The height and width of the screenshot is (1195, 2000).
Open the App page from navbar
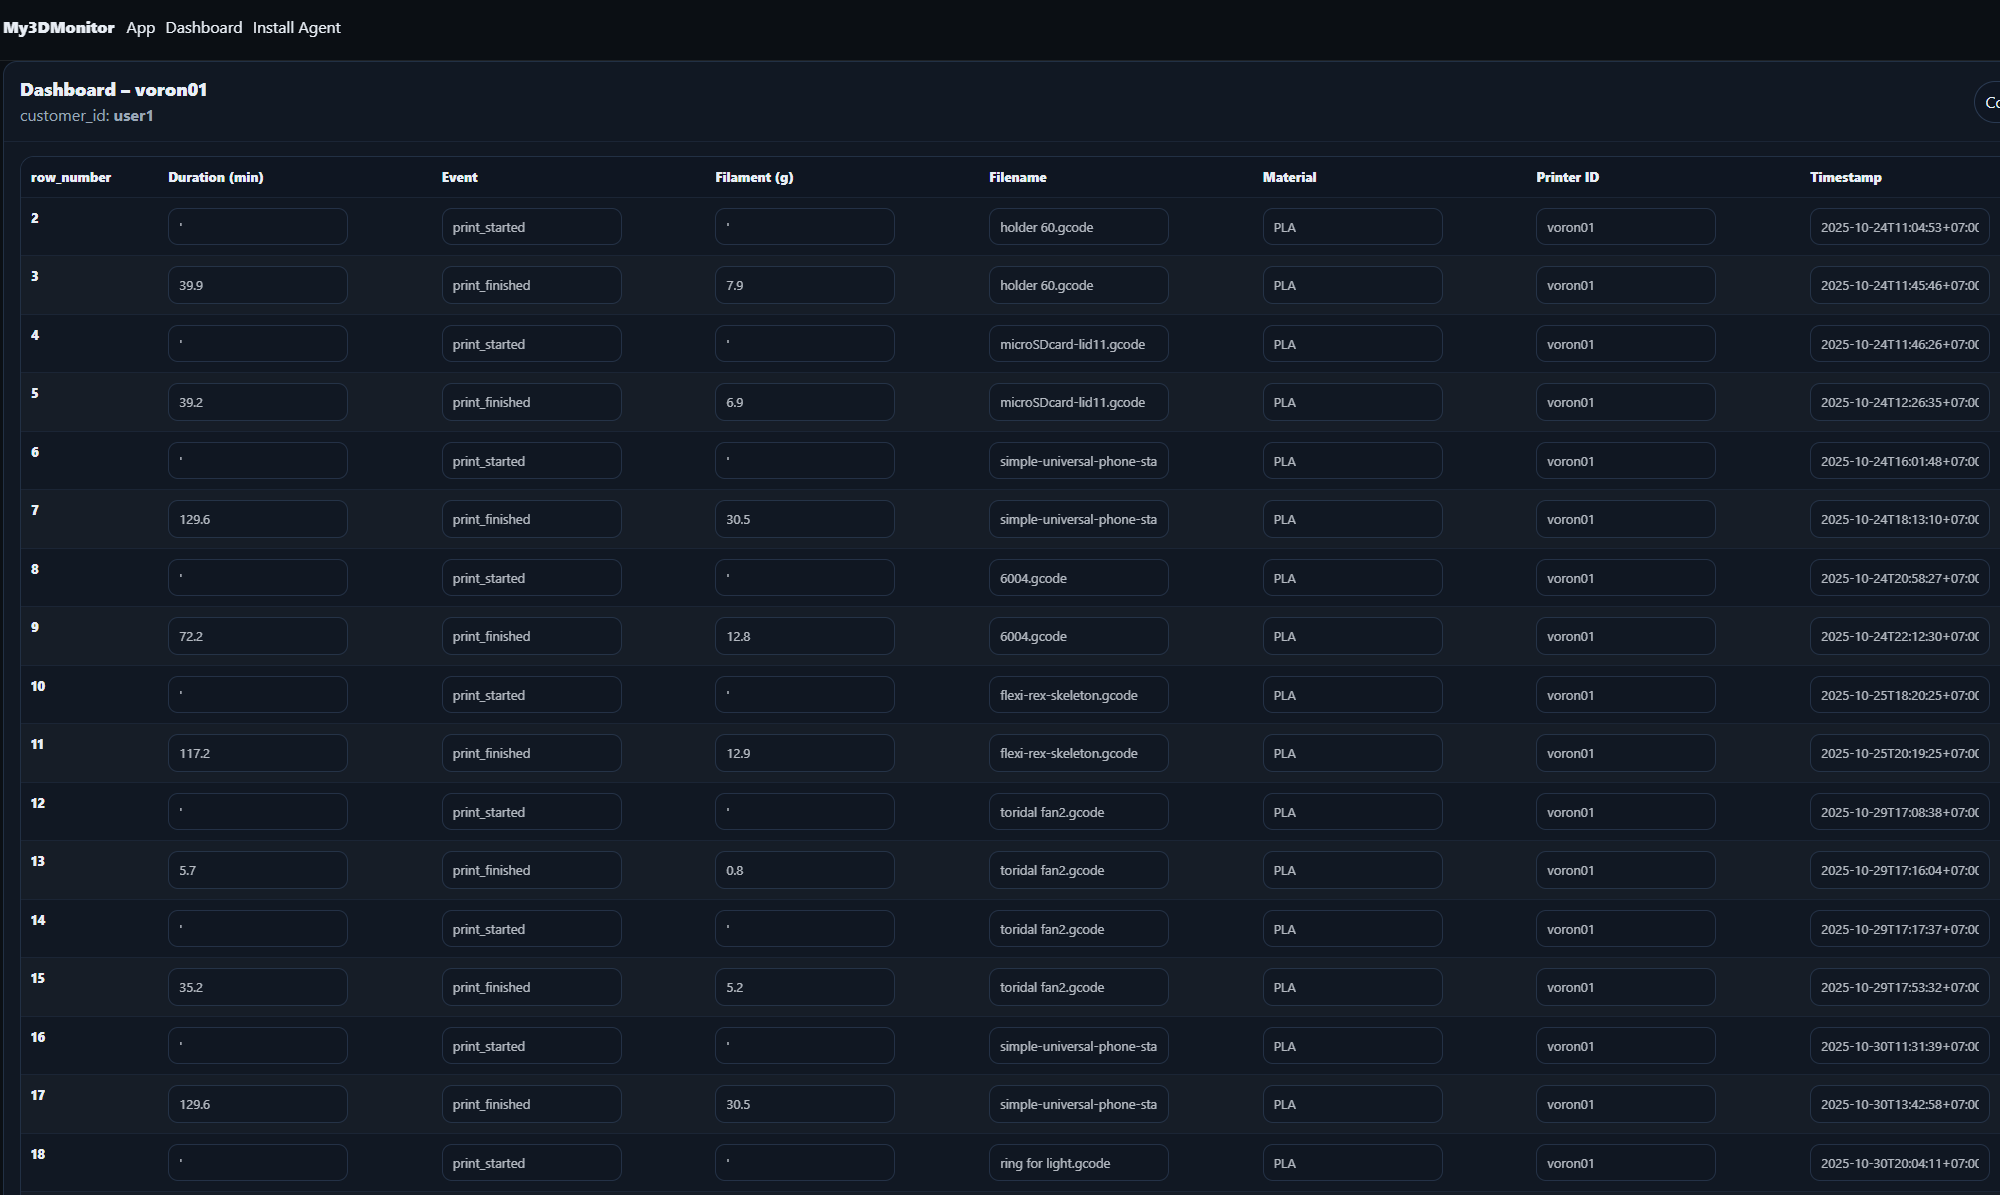[140, 27]
